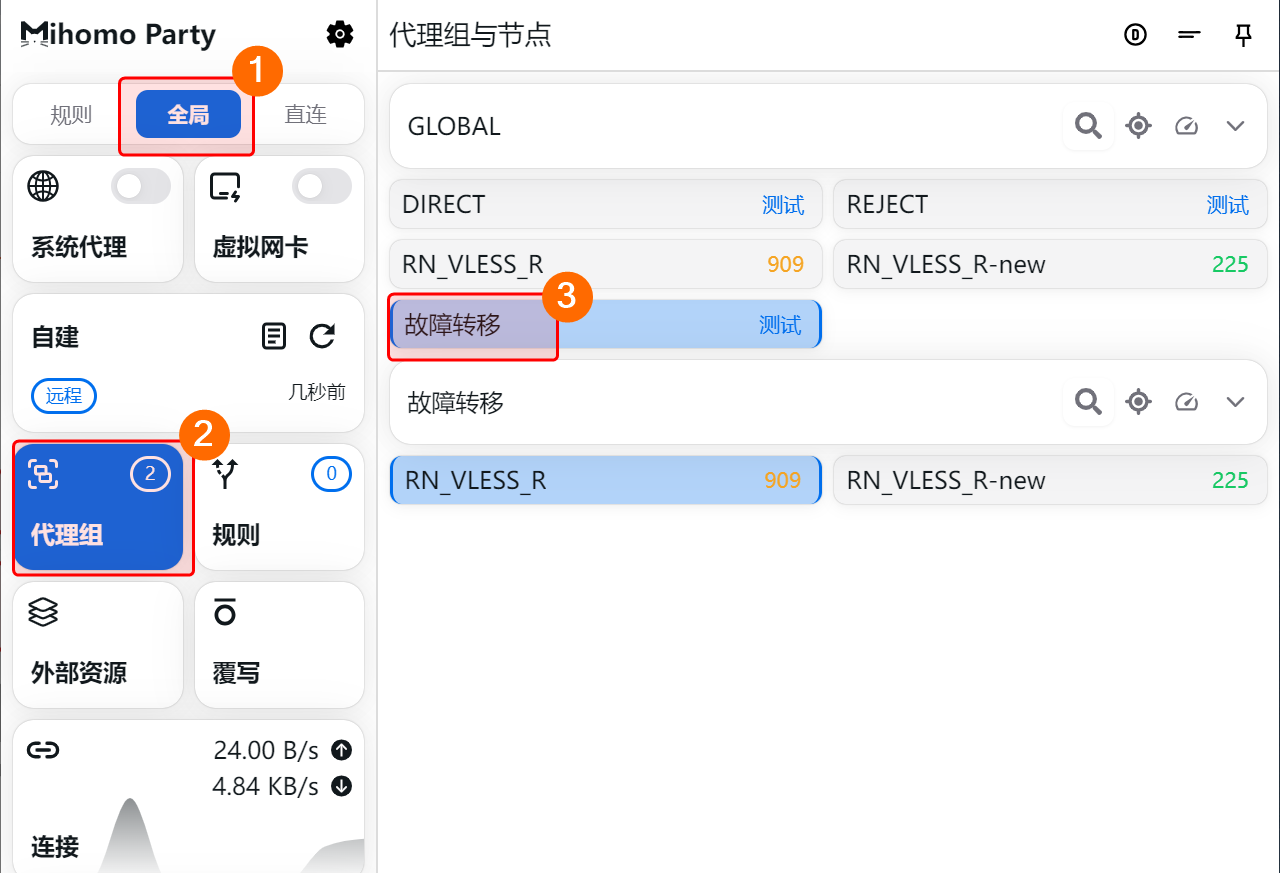The height and width of the screenshot is (873, 1280).
Task: Run speed test for 故障转移 group
Action: click(1187, 402)
